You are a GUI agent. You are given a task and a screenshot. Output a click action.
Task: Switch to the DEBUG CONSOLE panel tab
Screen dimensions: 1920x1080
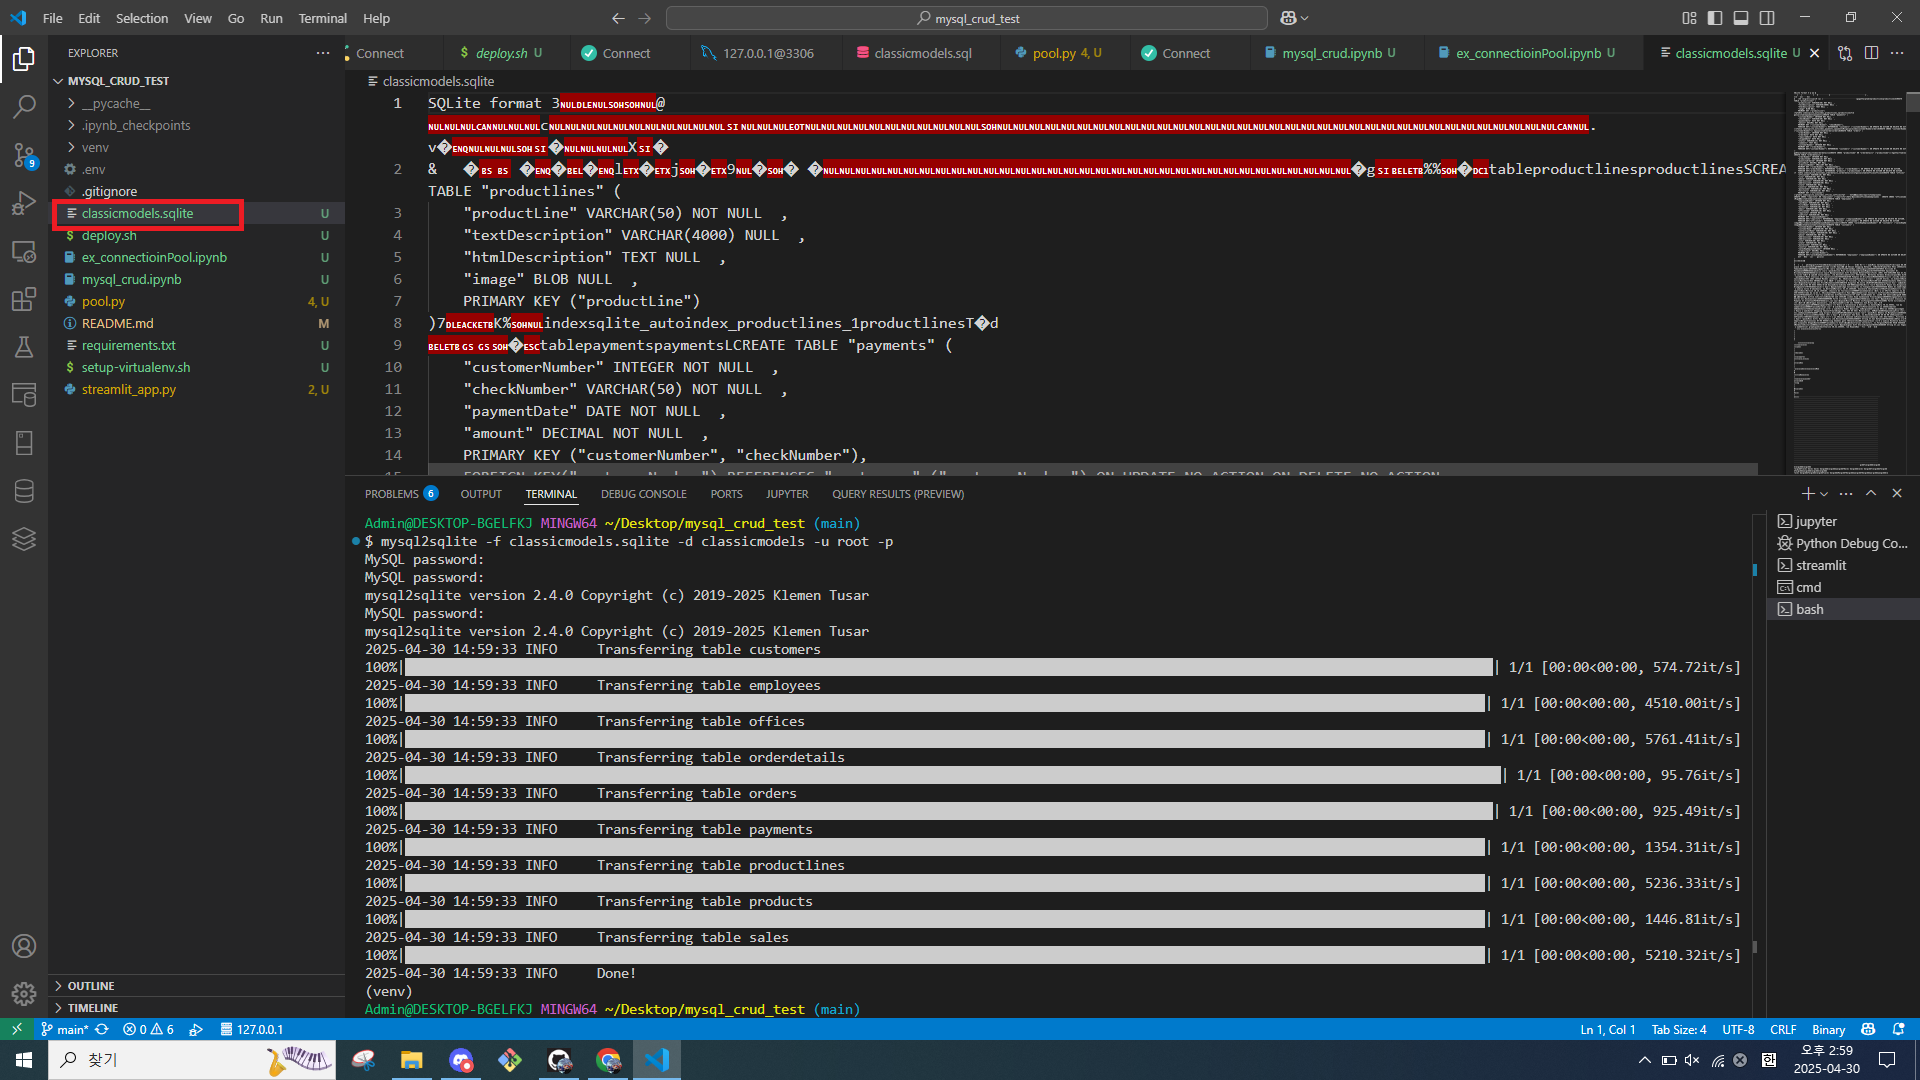click(643, 494)
